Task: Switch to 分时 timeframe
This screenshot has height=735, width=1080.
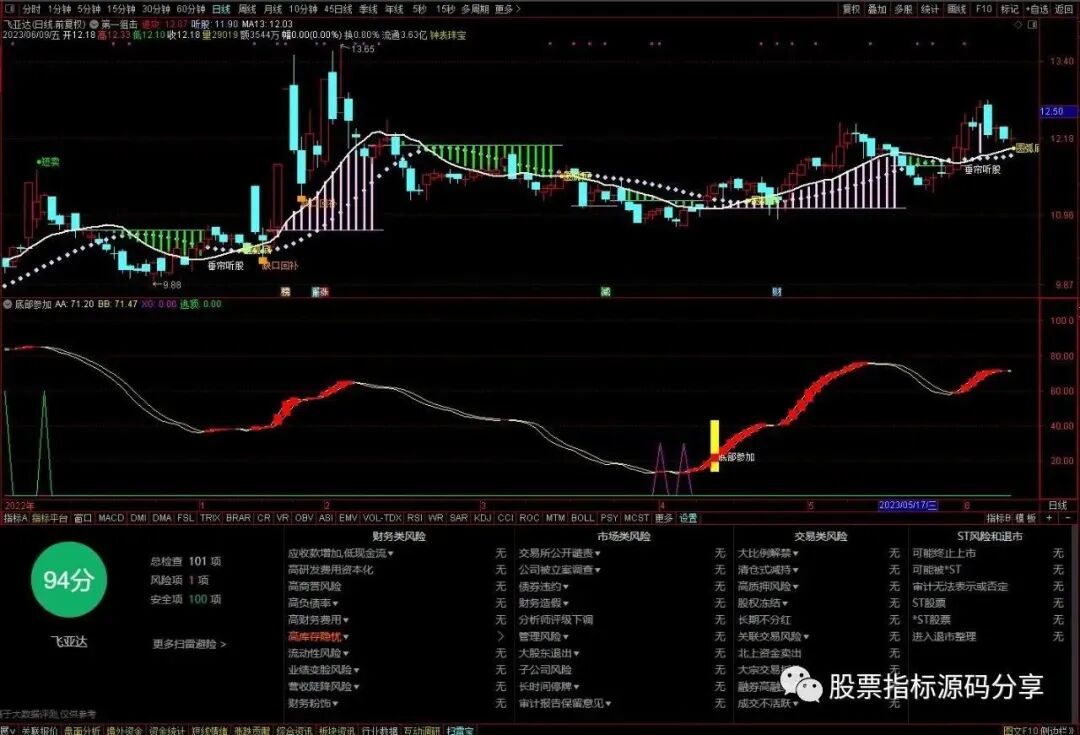Action: pos(31,9)
